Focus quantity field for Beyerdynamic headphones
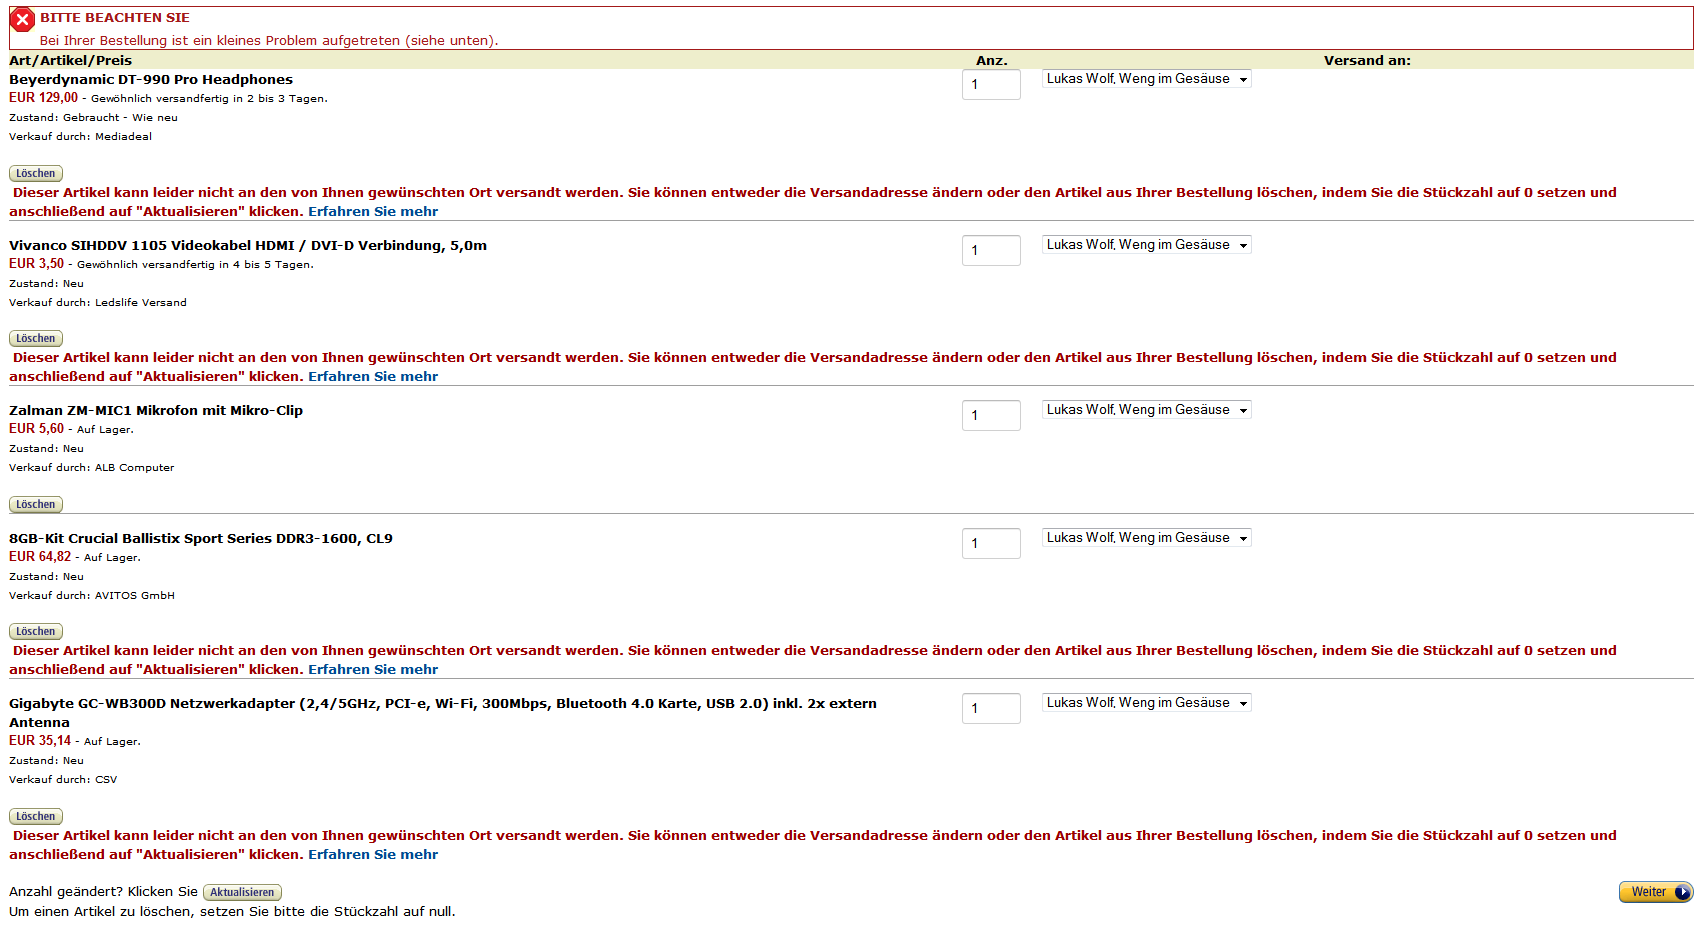Image resolution: width=1705 pixels, height=928 pixels. (x=991, y=85)
